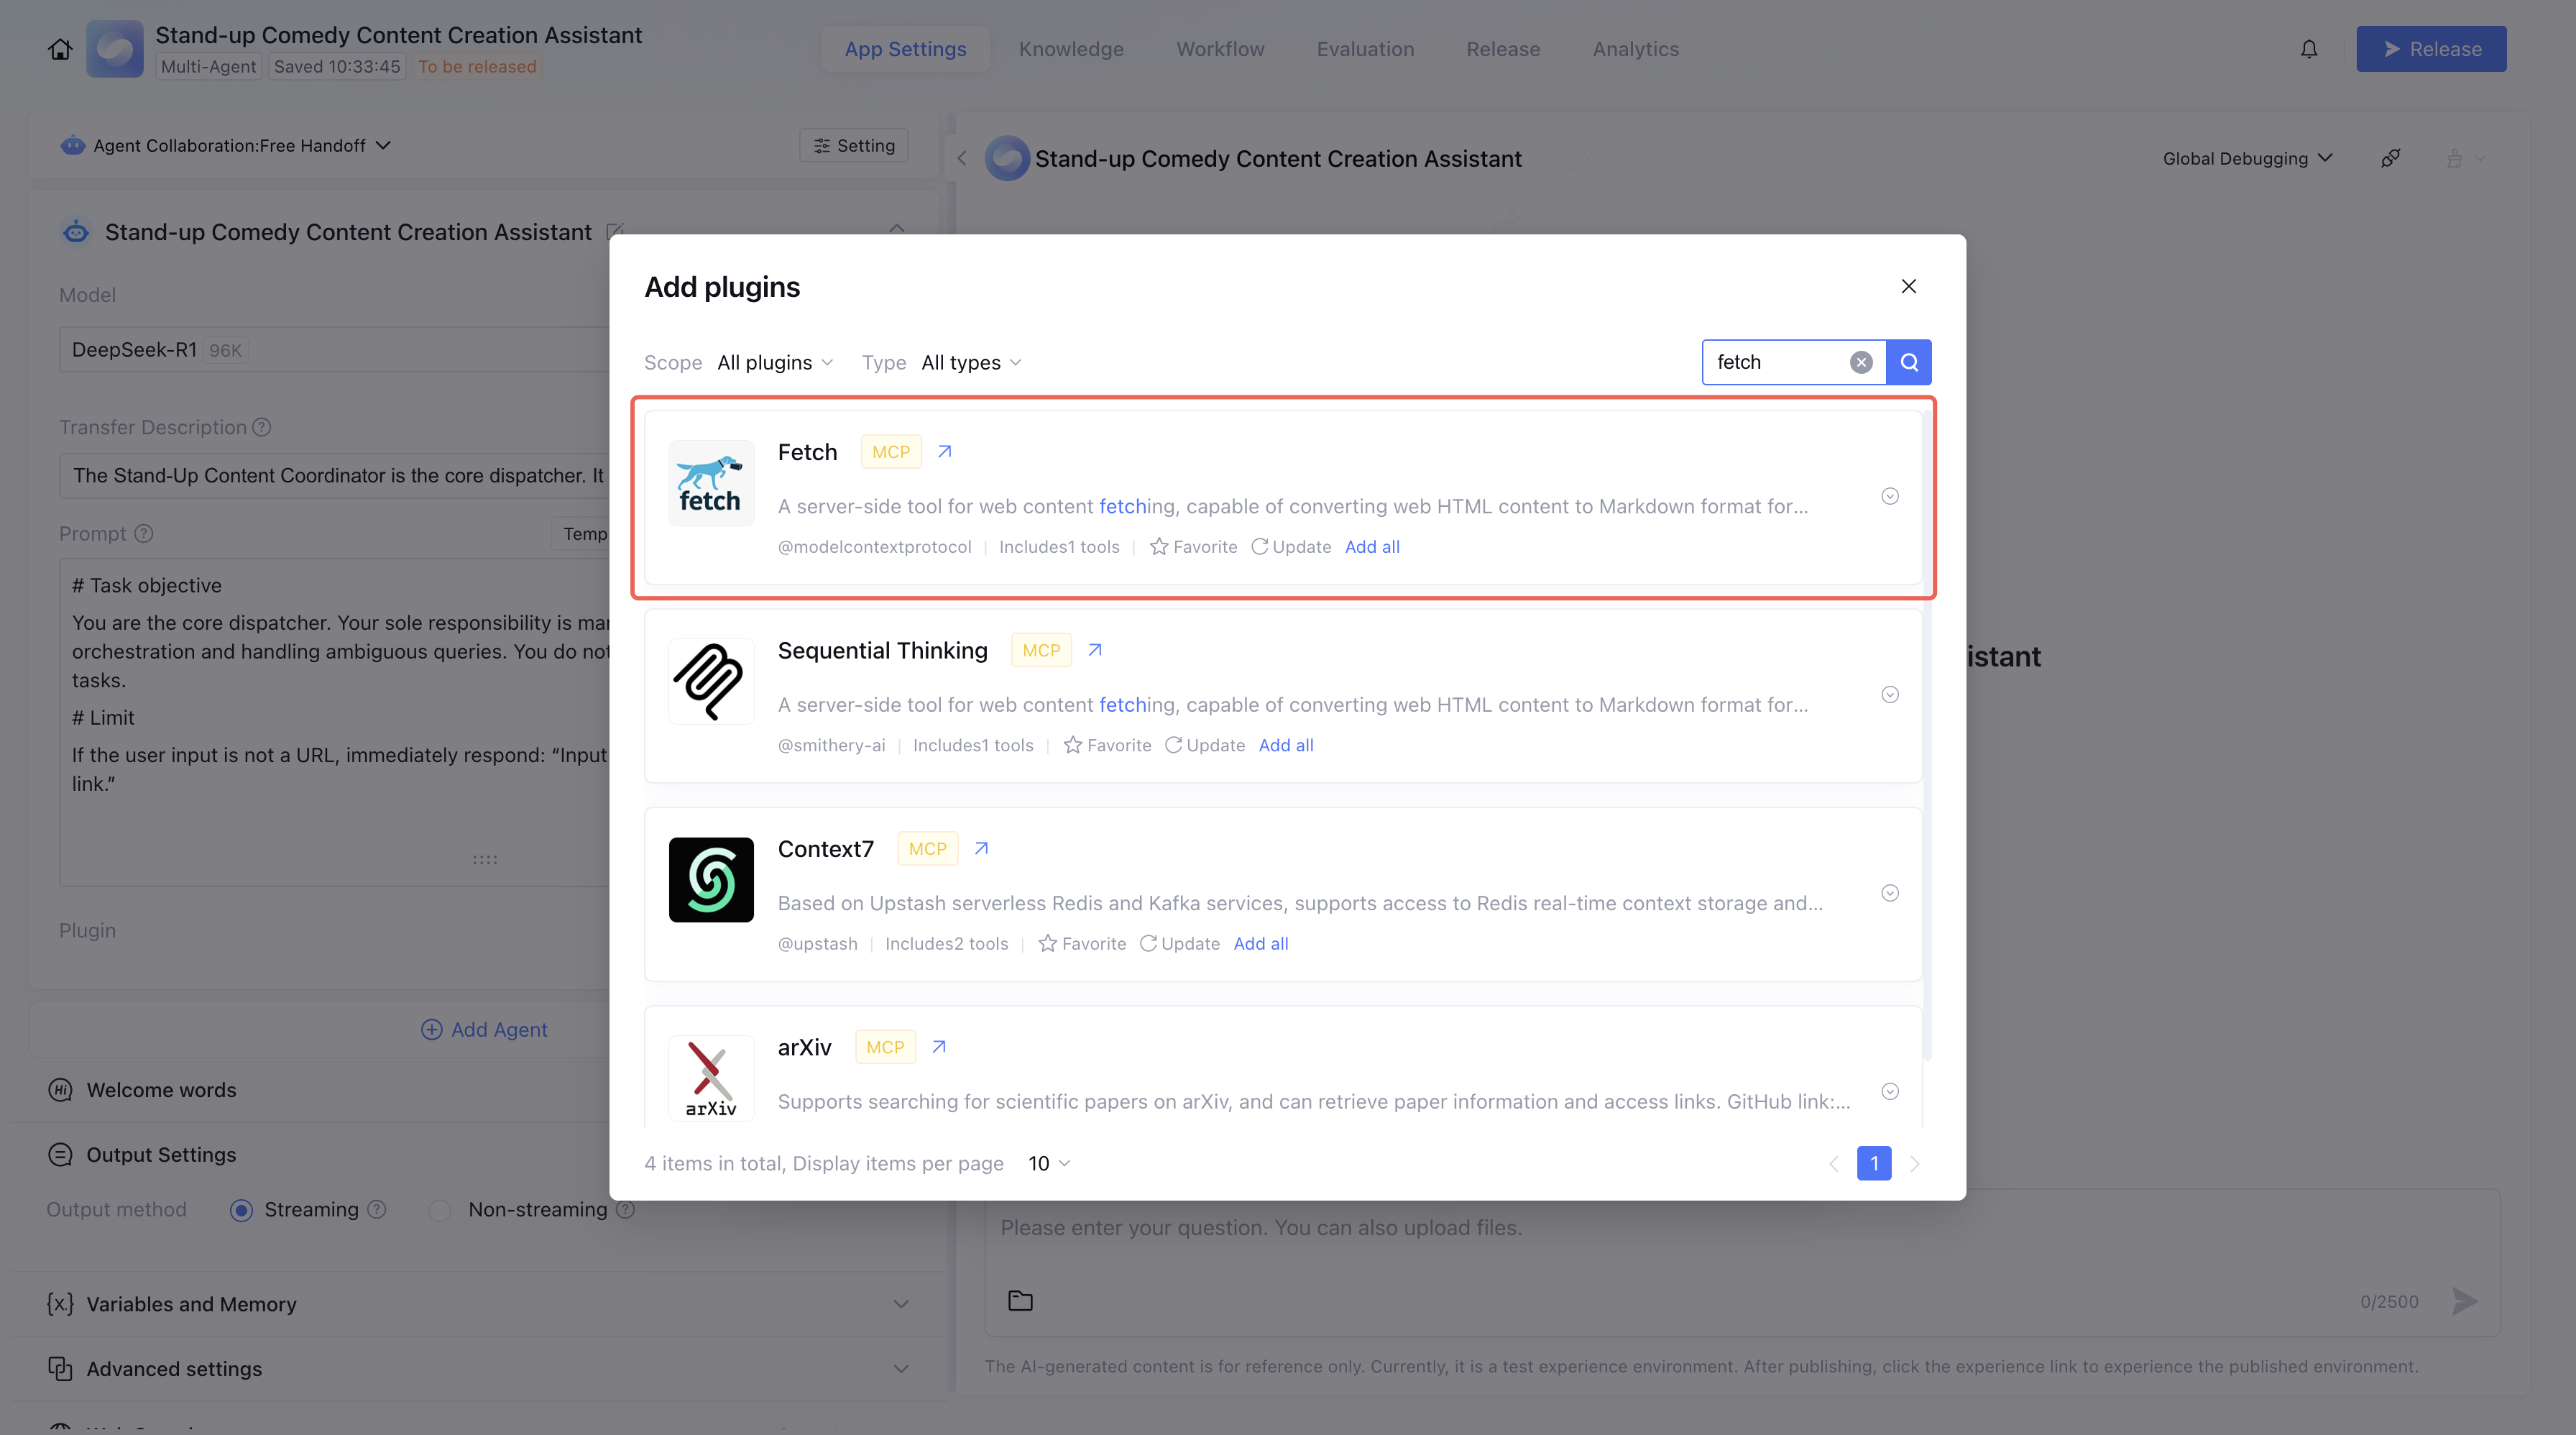Clear the fetch search text

coord(1860,362)
